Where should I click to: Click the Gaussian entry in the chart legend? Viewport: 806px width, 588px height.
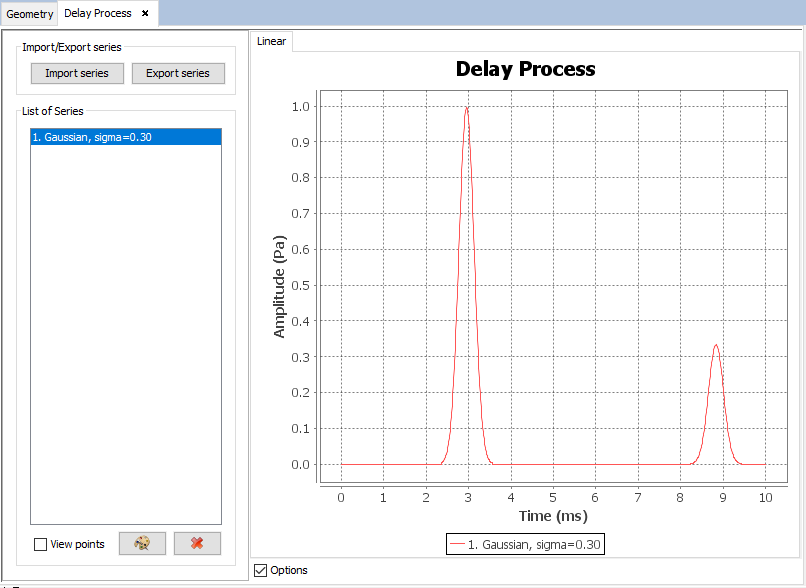click(x=533, y=544)
